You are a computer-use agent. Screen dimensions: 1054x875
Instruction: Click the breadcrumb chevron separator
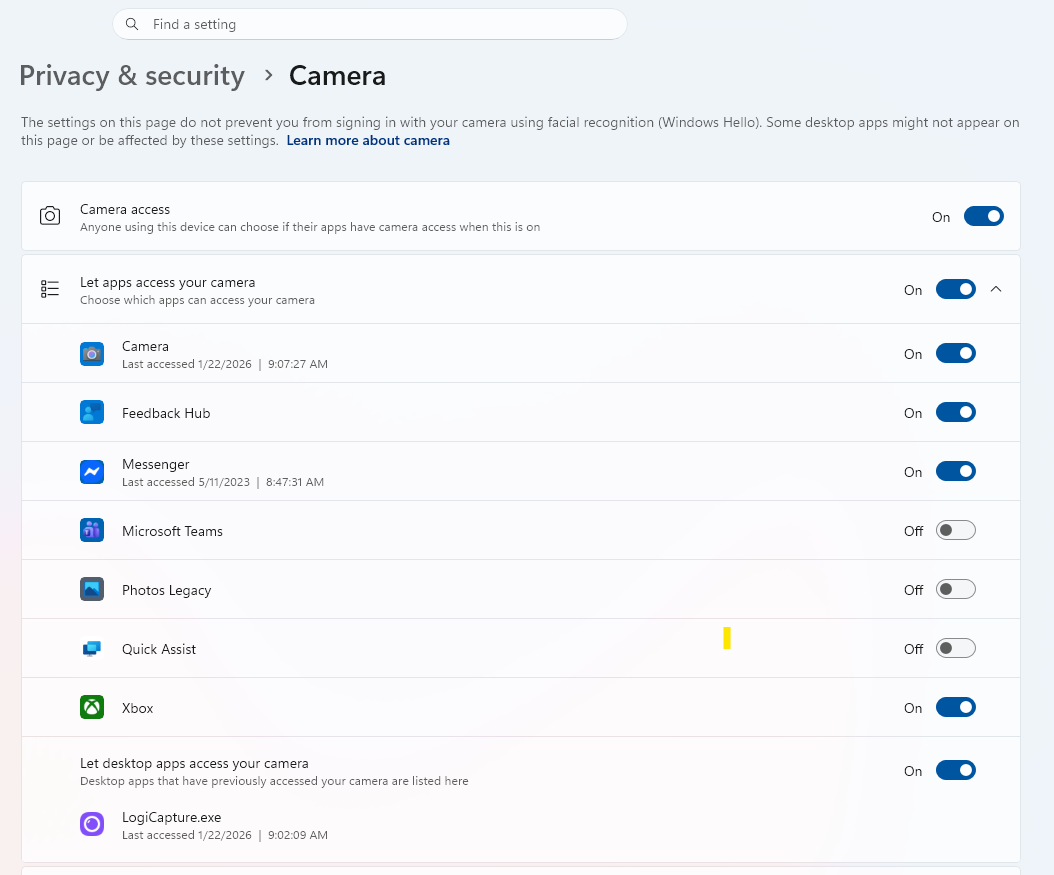tap(268, 75)
